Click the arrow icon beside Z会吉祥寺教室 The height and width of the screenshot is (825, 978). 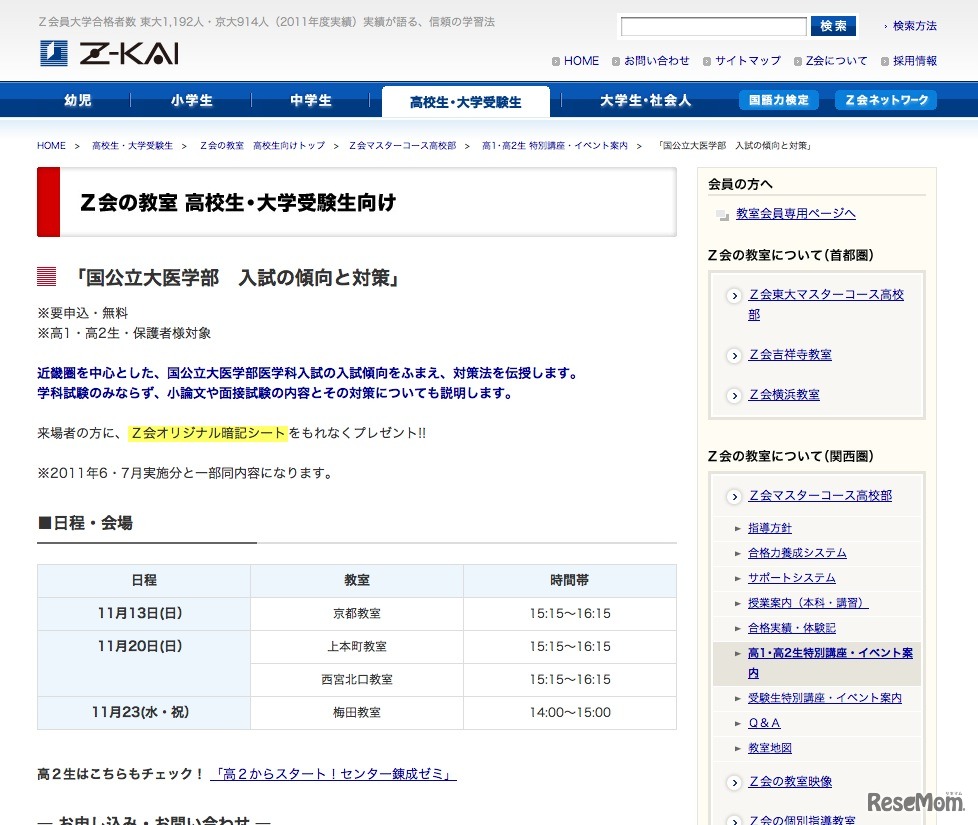[733, 355]
